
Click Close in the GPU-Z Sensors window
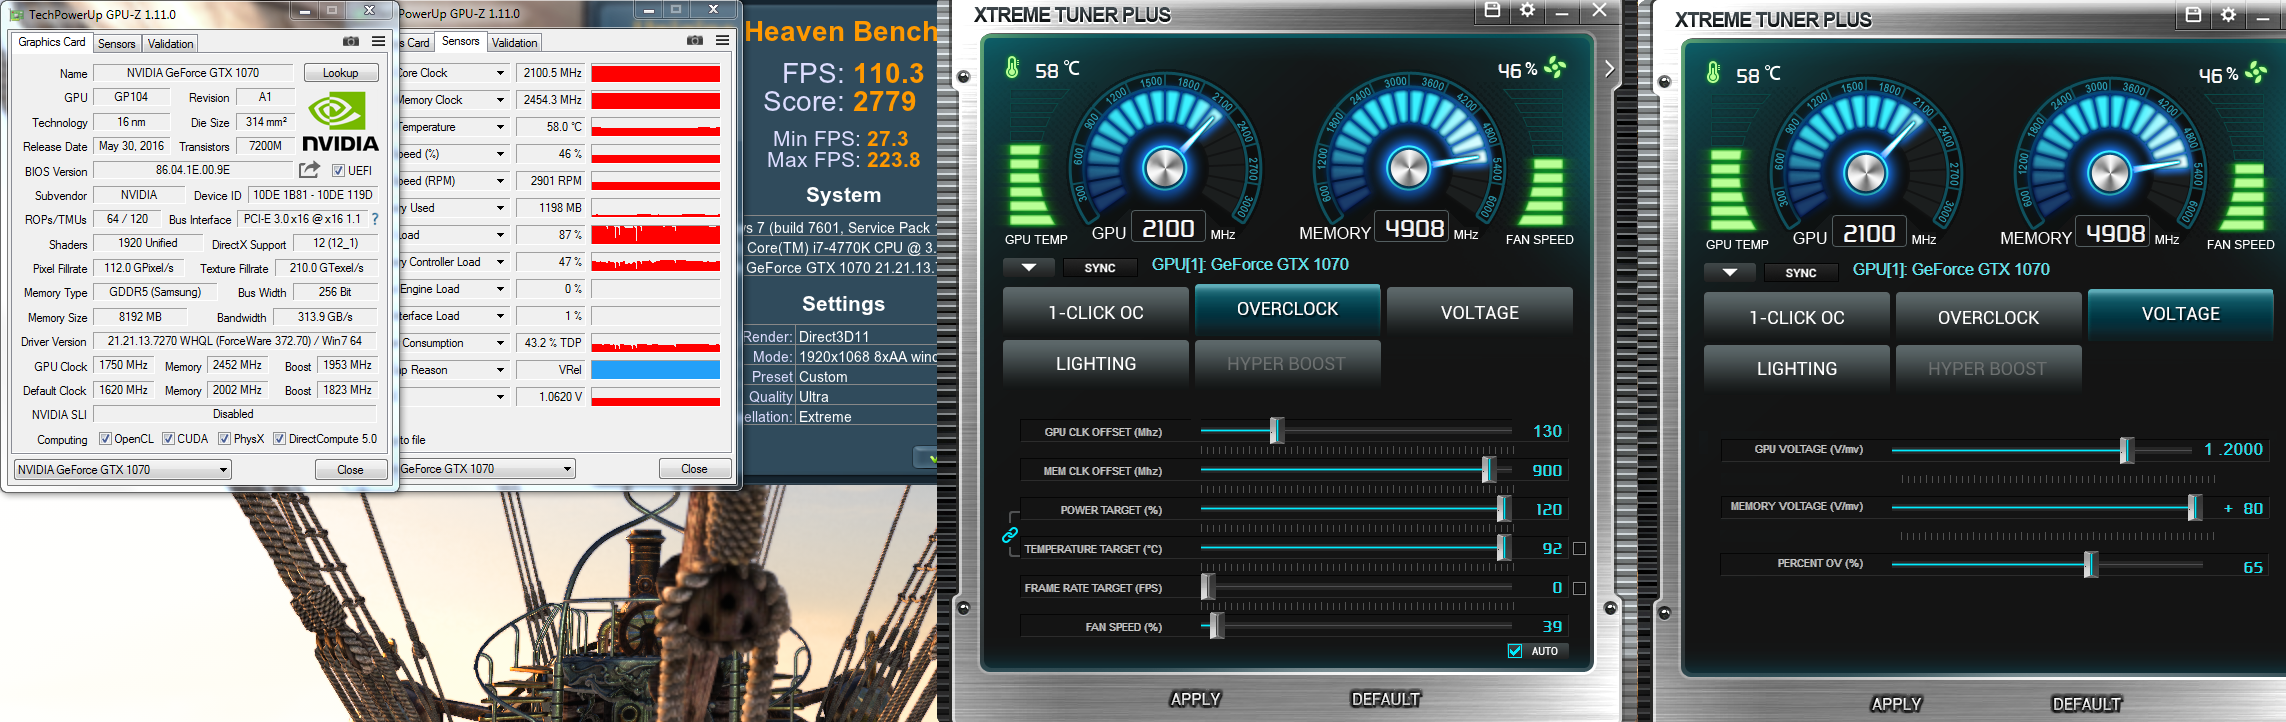694,468
